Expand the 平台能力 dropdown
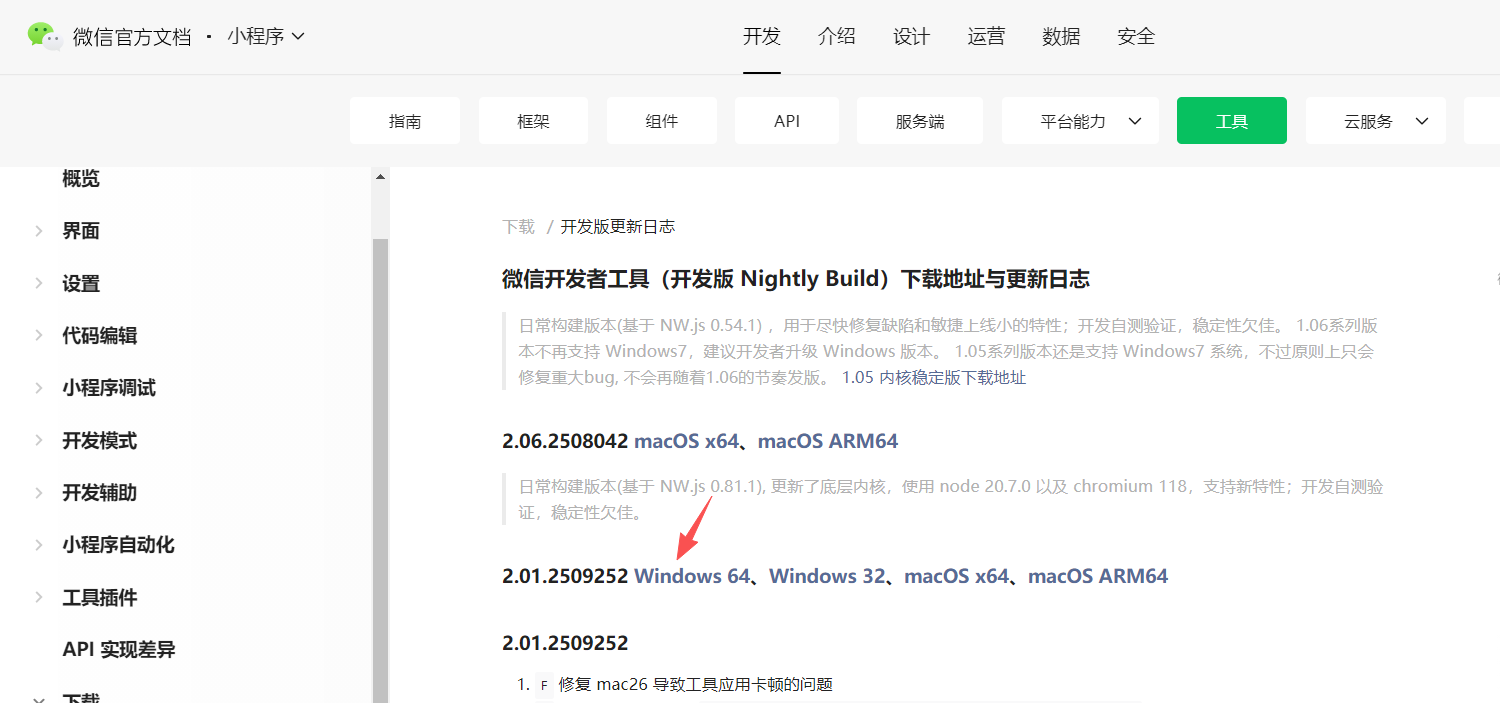The image size is (1500, 703). [x=1080, y=121]
